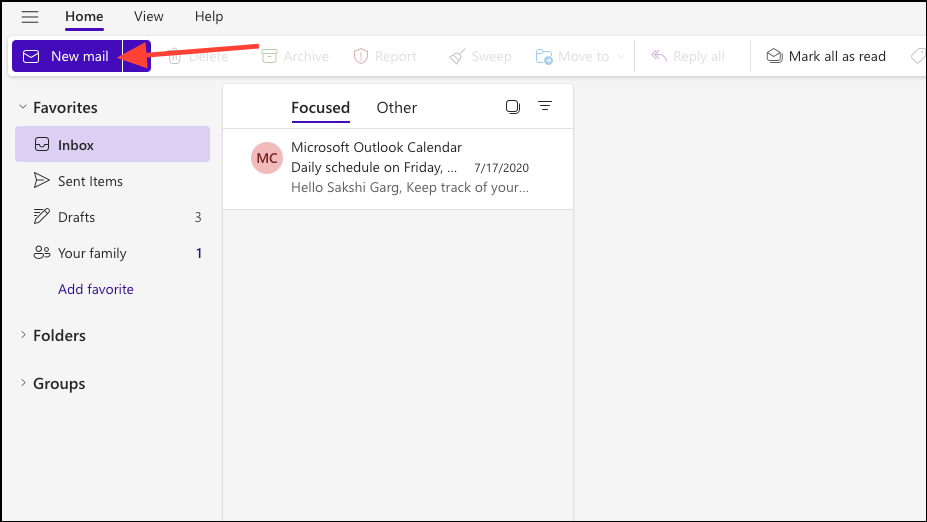This screenshot has width=927, height=522.
Task: Click the Inbox tray icon
Action: (x=42, y=144)
